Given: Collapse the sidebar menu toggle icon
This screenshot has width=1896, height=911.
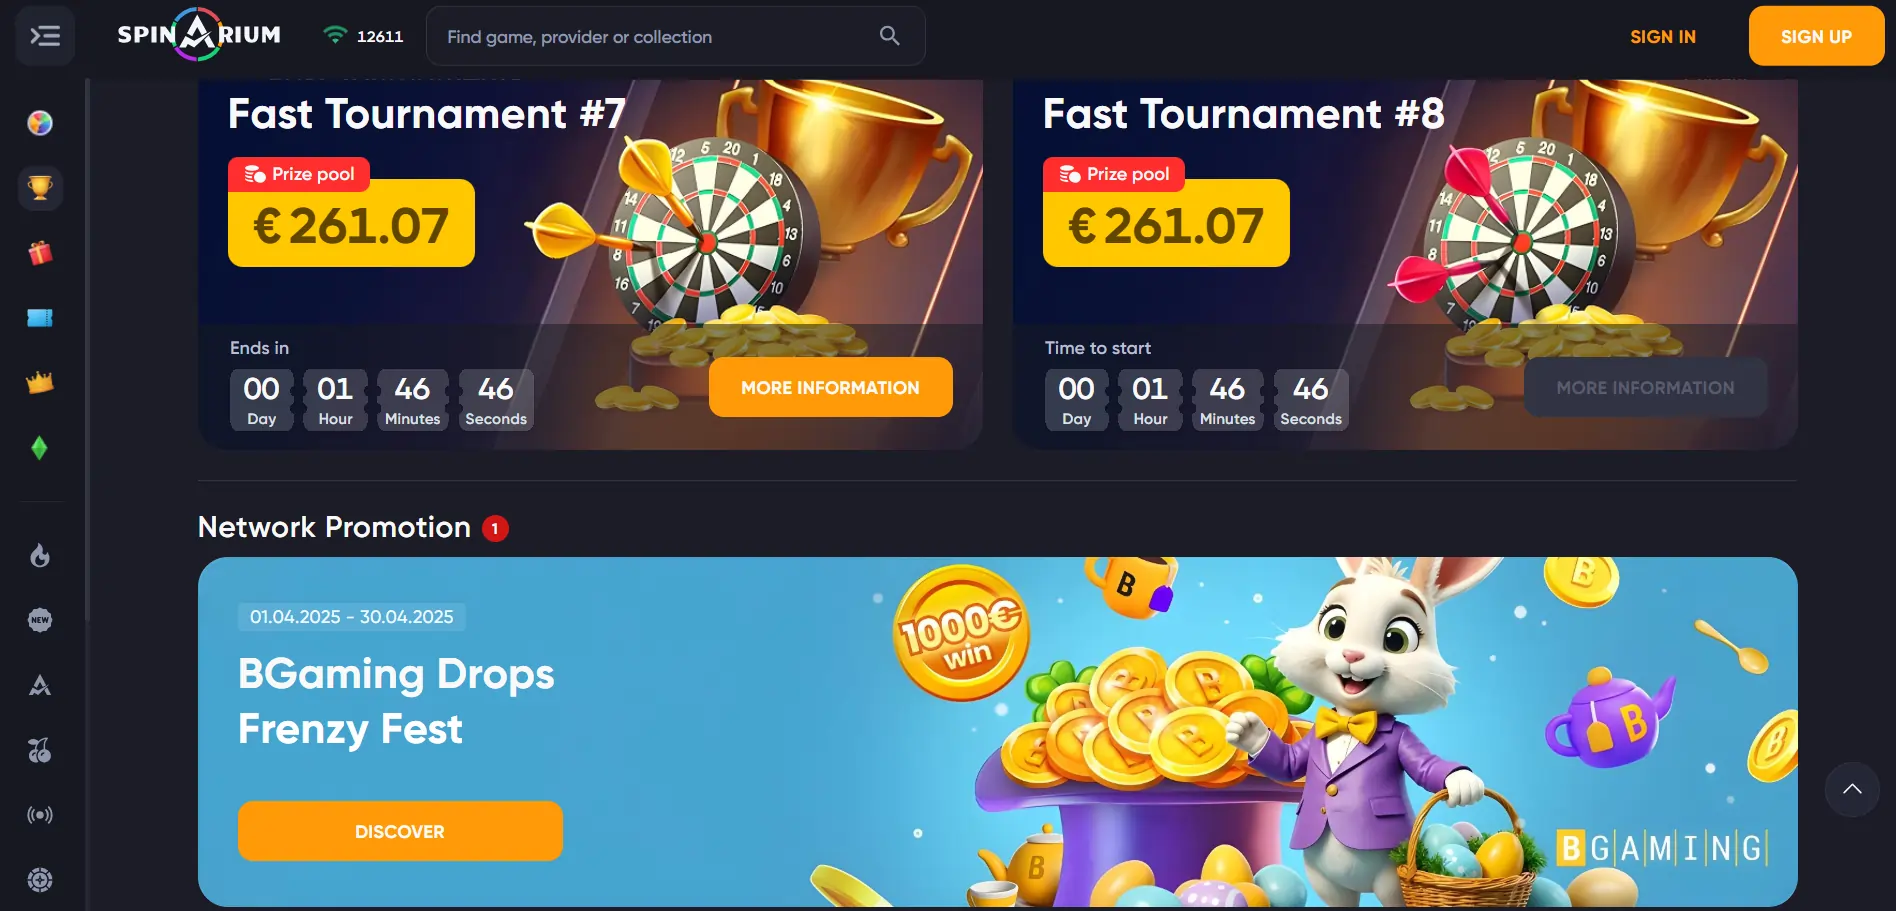Looking at the screenshot, I should pos(45,37).
